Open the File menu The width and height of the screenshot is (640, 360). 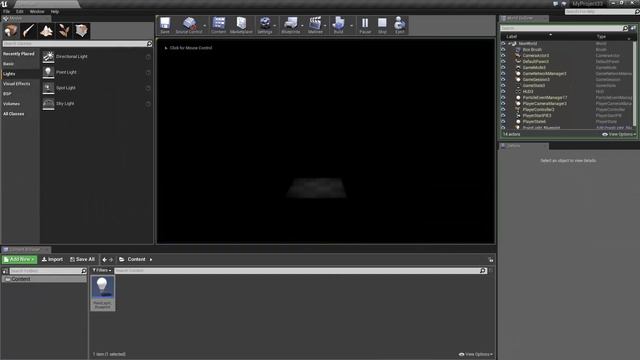tap(7, 12)
